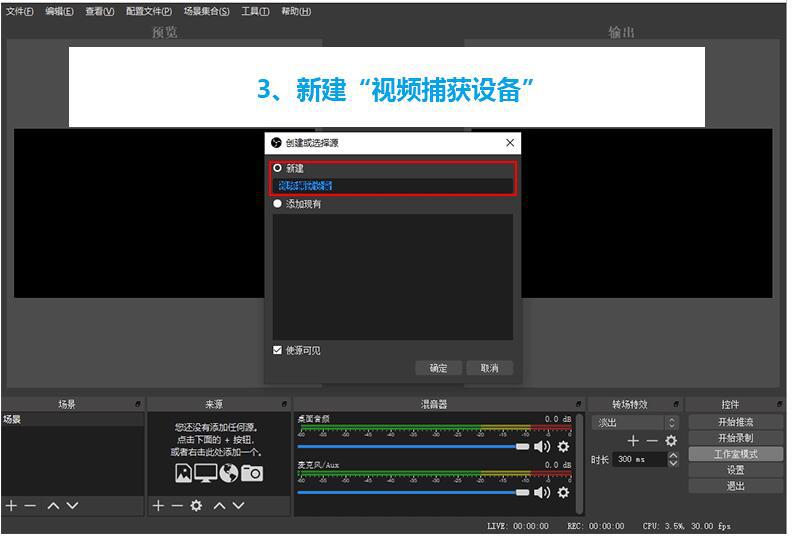Click the existing sources list box
The height and width of the screenshot is (537, 798).
click(393, 276)
